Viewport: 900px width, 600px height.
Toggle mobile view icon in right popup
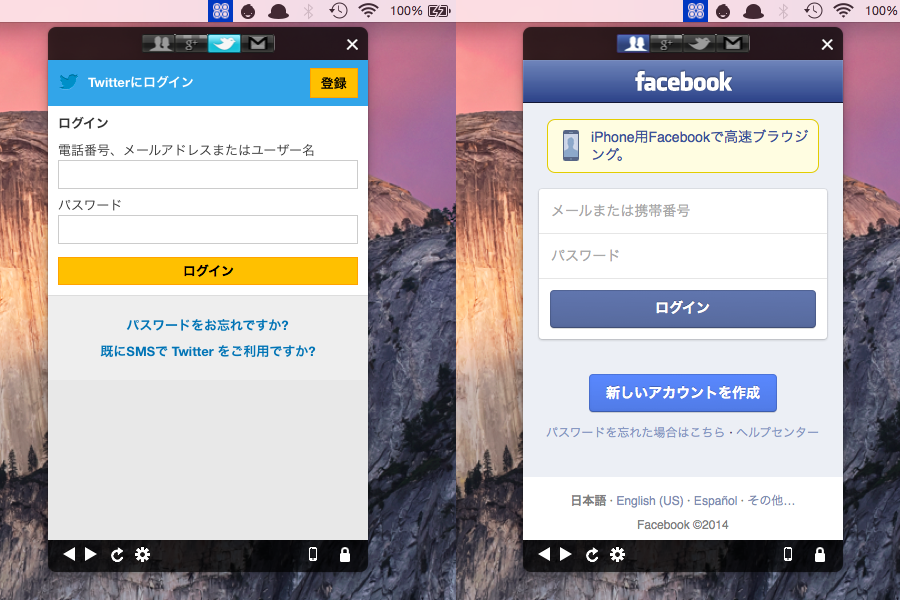pyautogui.click(x=788, y=554)
